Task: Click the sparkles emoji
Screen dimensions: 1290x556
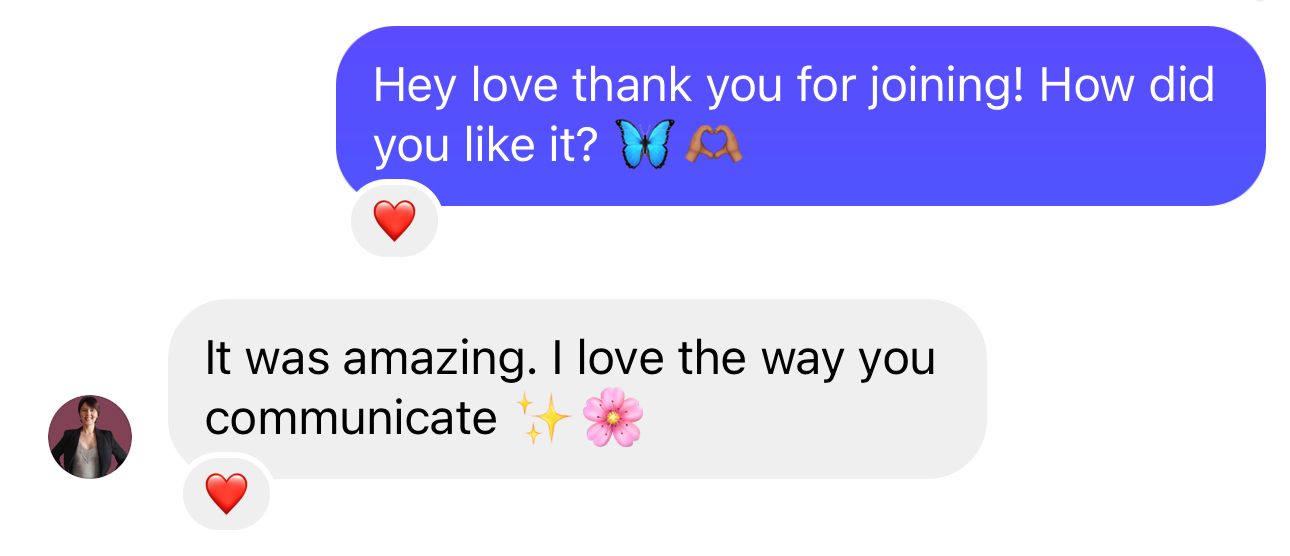Action: [x=543, y=418]
